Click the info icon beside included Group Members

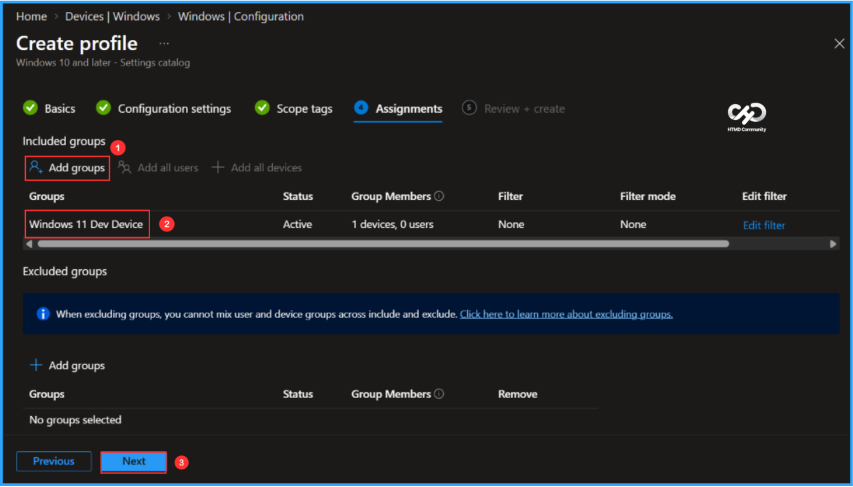pos(439,196)
